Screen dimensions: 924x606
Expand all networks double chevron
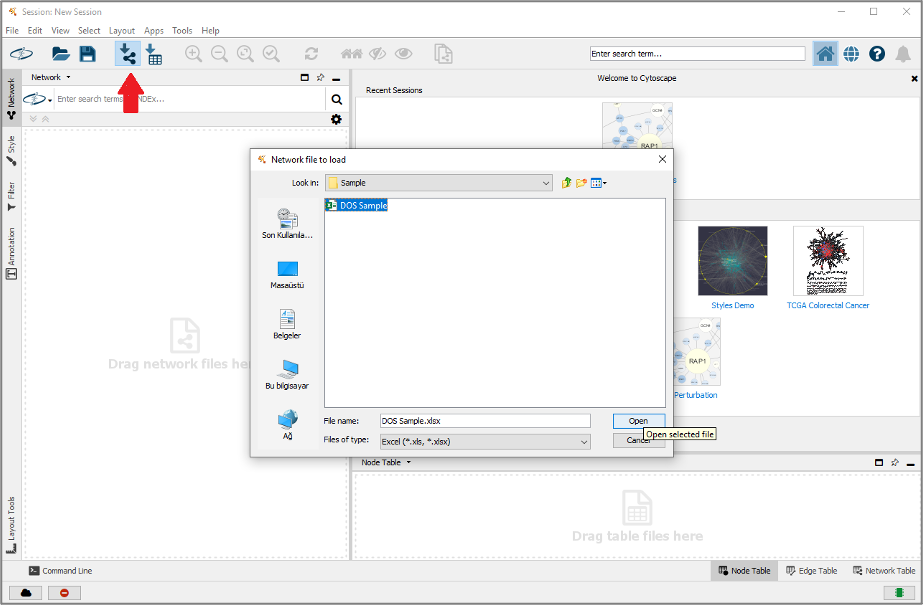33,119
